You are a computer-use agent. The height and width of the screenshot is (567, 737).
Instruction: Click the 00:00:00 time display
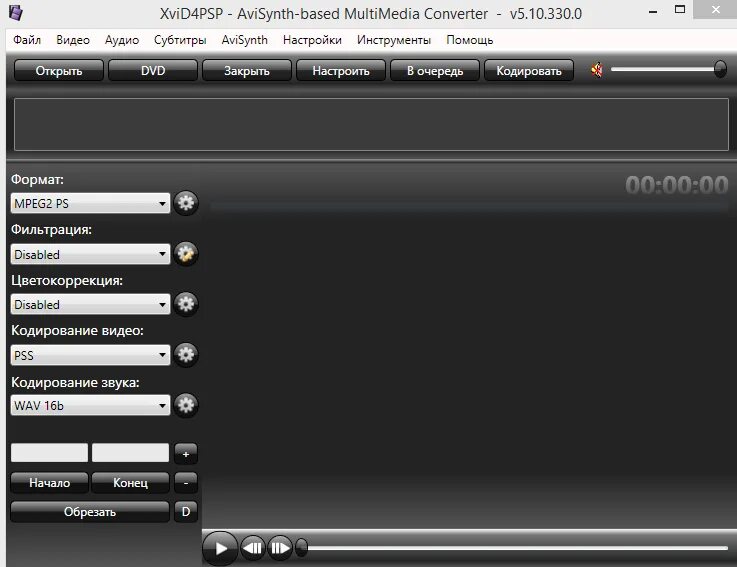click(x=676, y=185)
